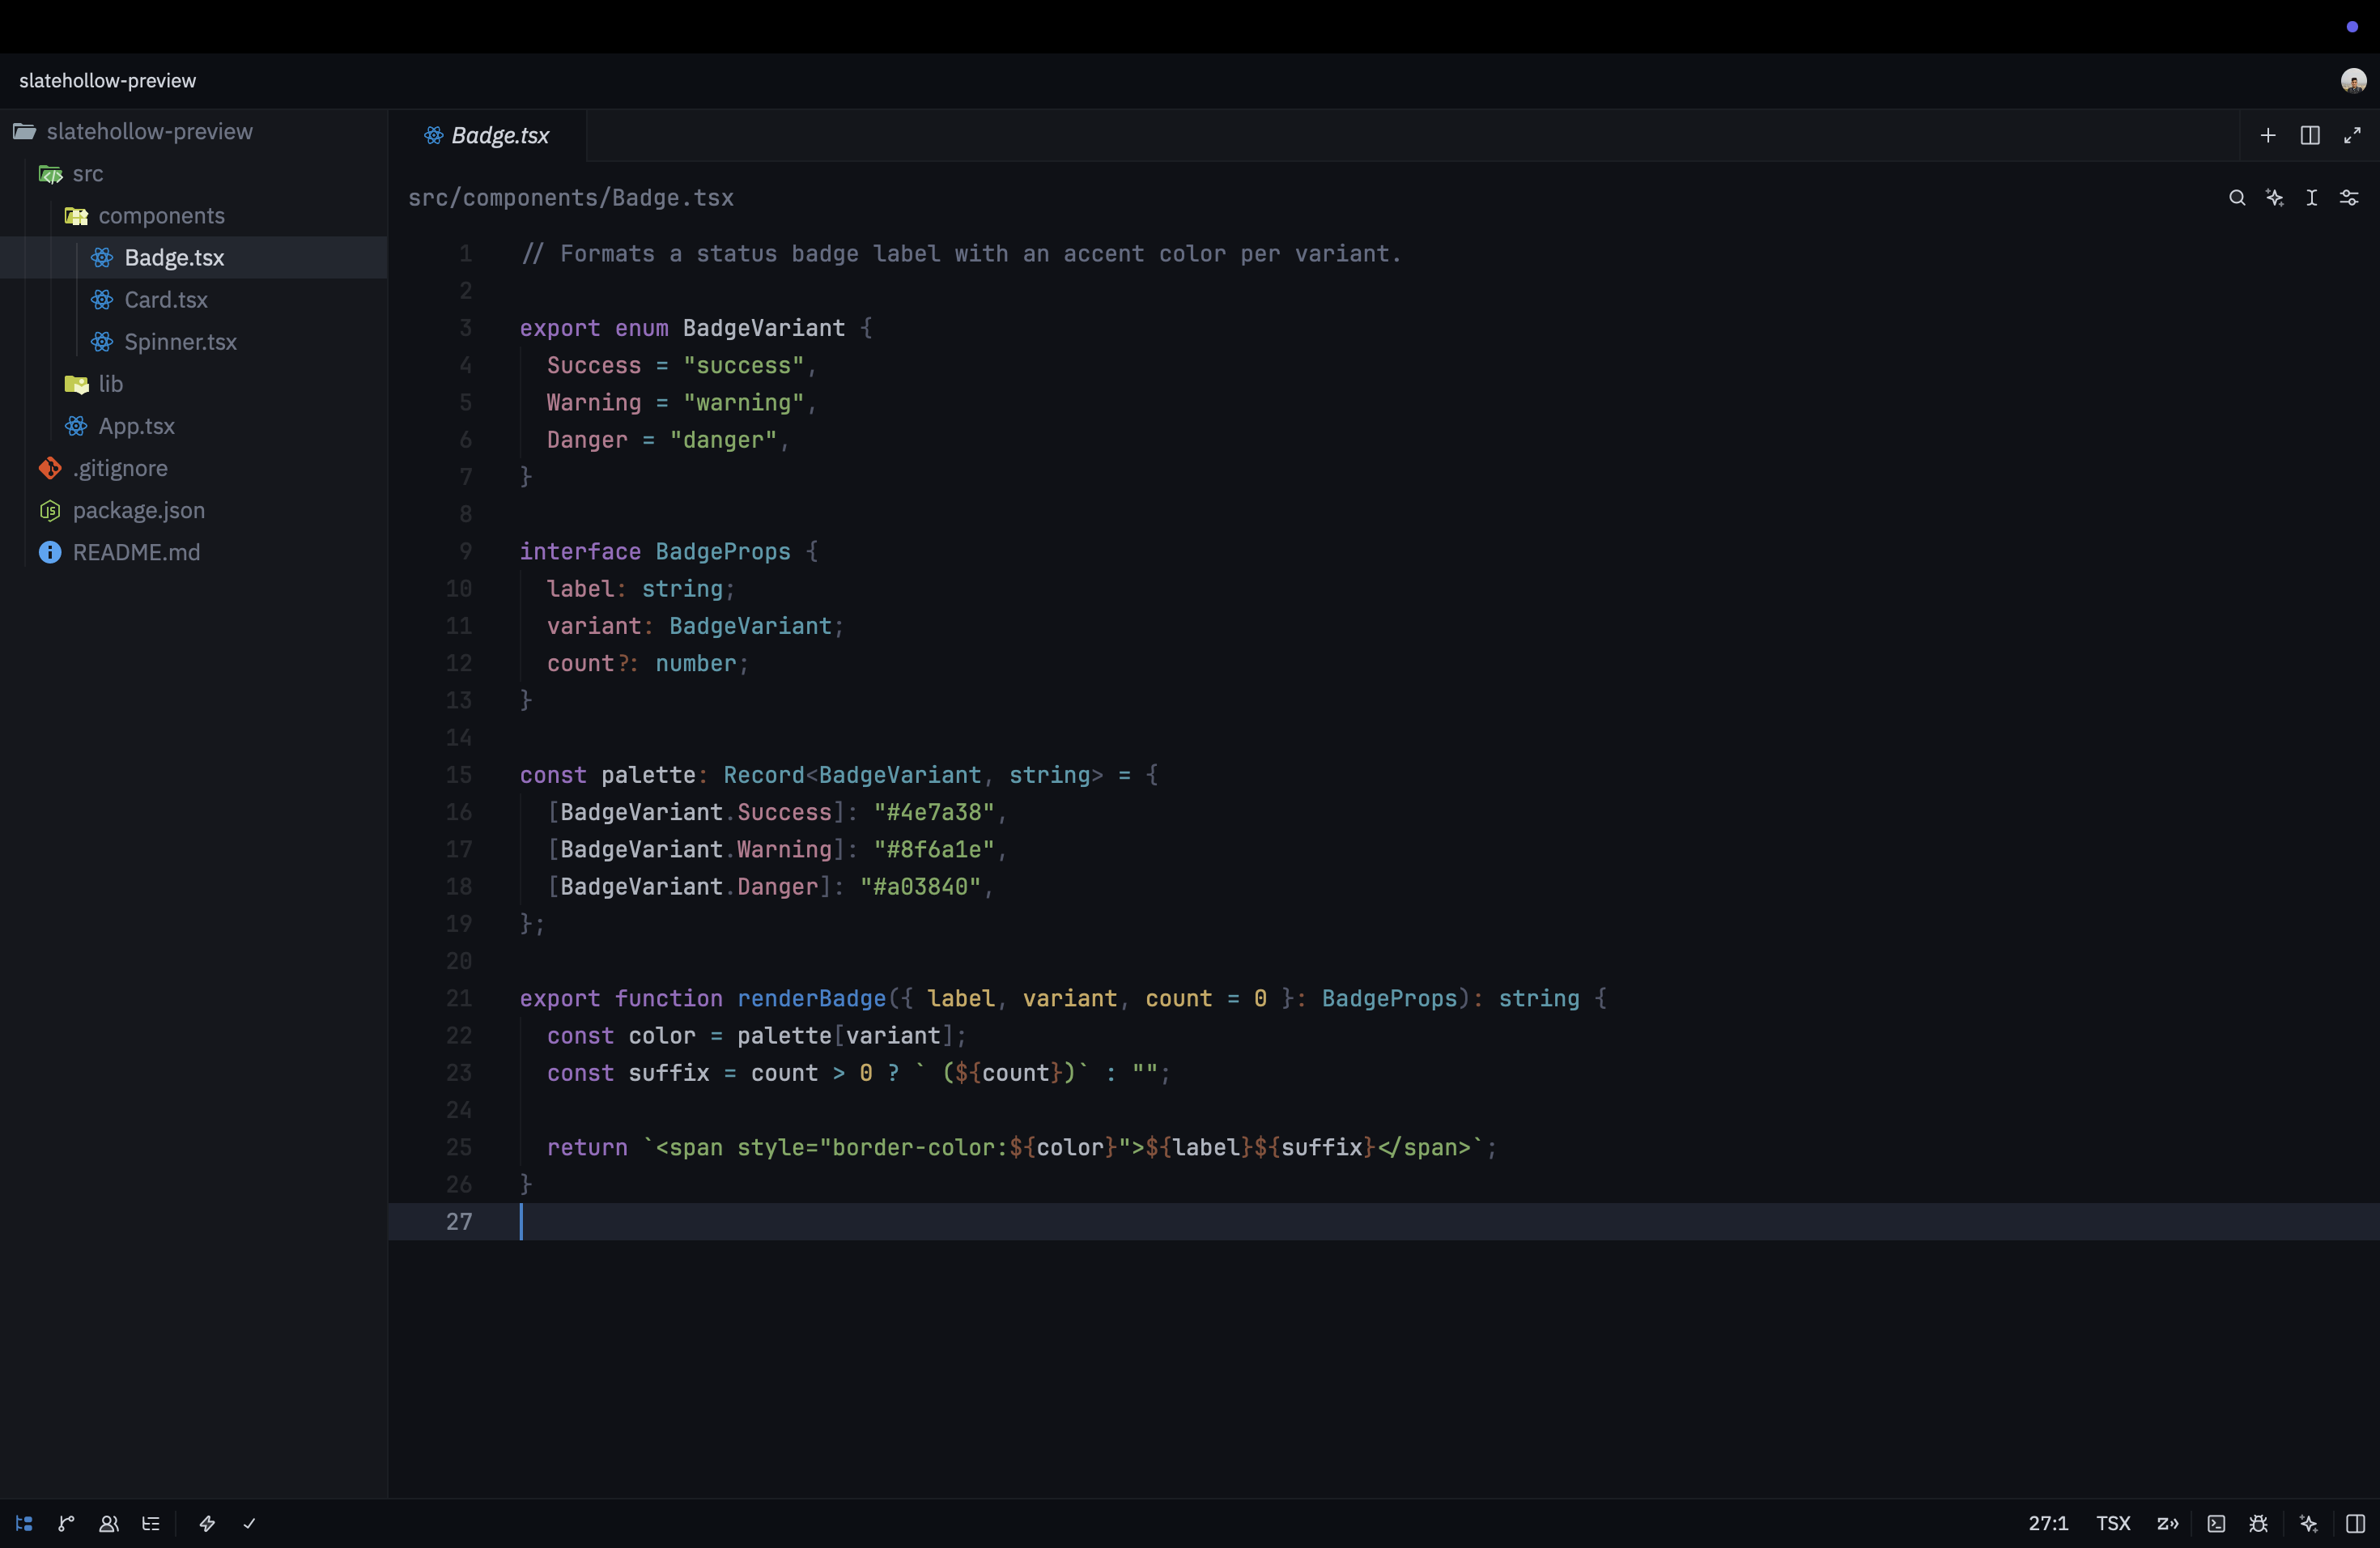Collapse the slatehollow-preview root folder
This screenshot has width=2380, height=1548.
[x=194, y=131]
